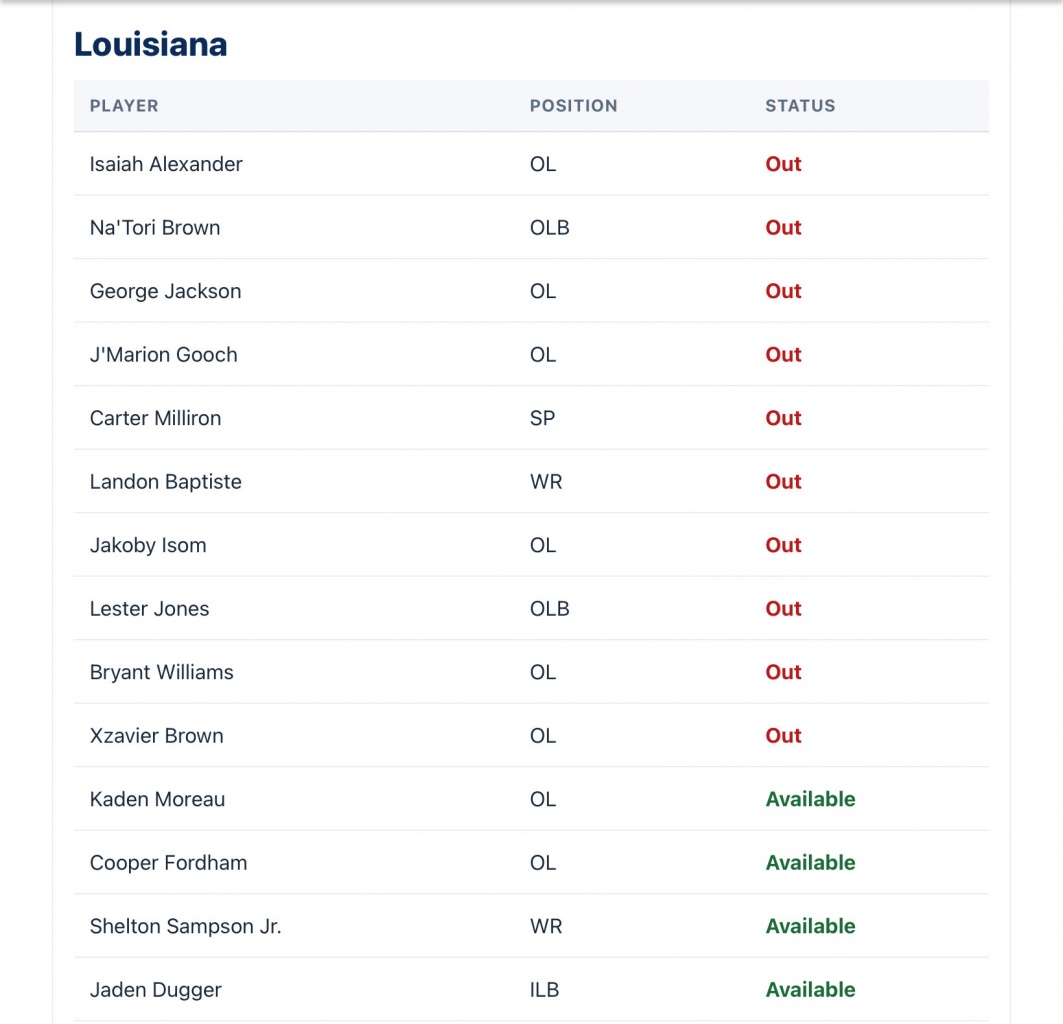Screen dimensions: 1063x1024
Task: Click Kaden Moreau's Available status
Action: pyautogui.click(x=810, y=799)
